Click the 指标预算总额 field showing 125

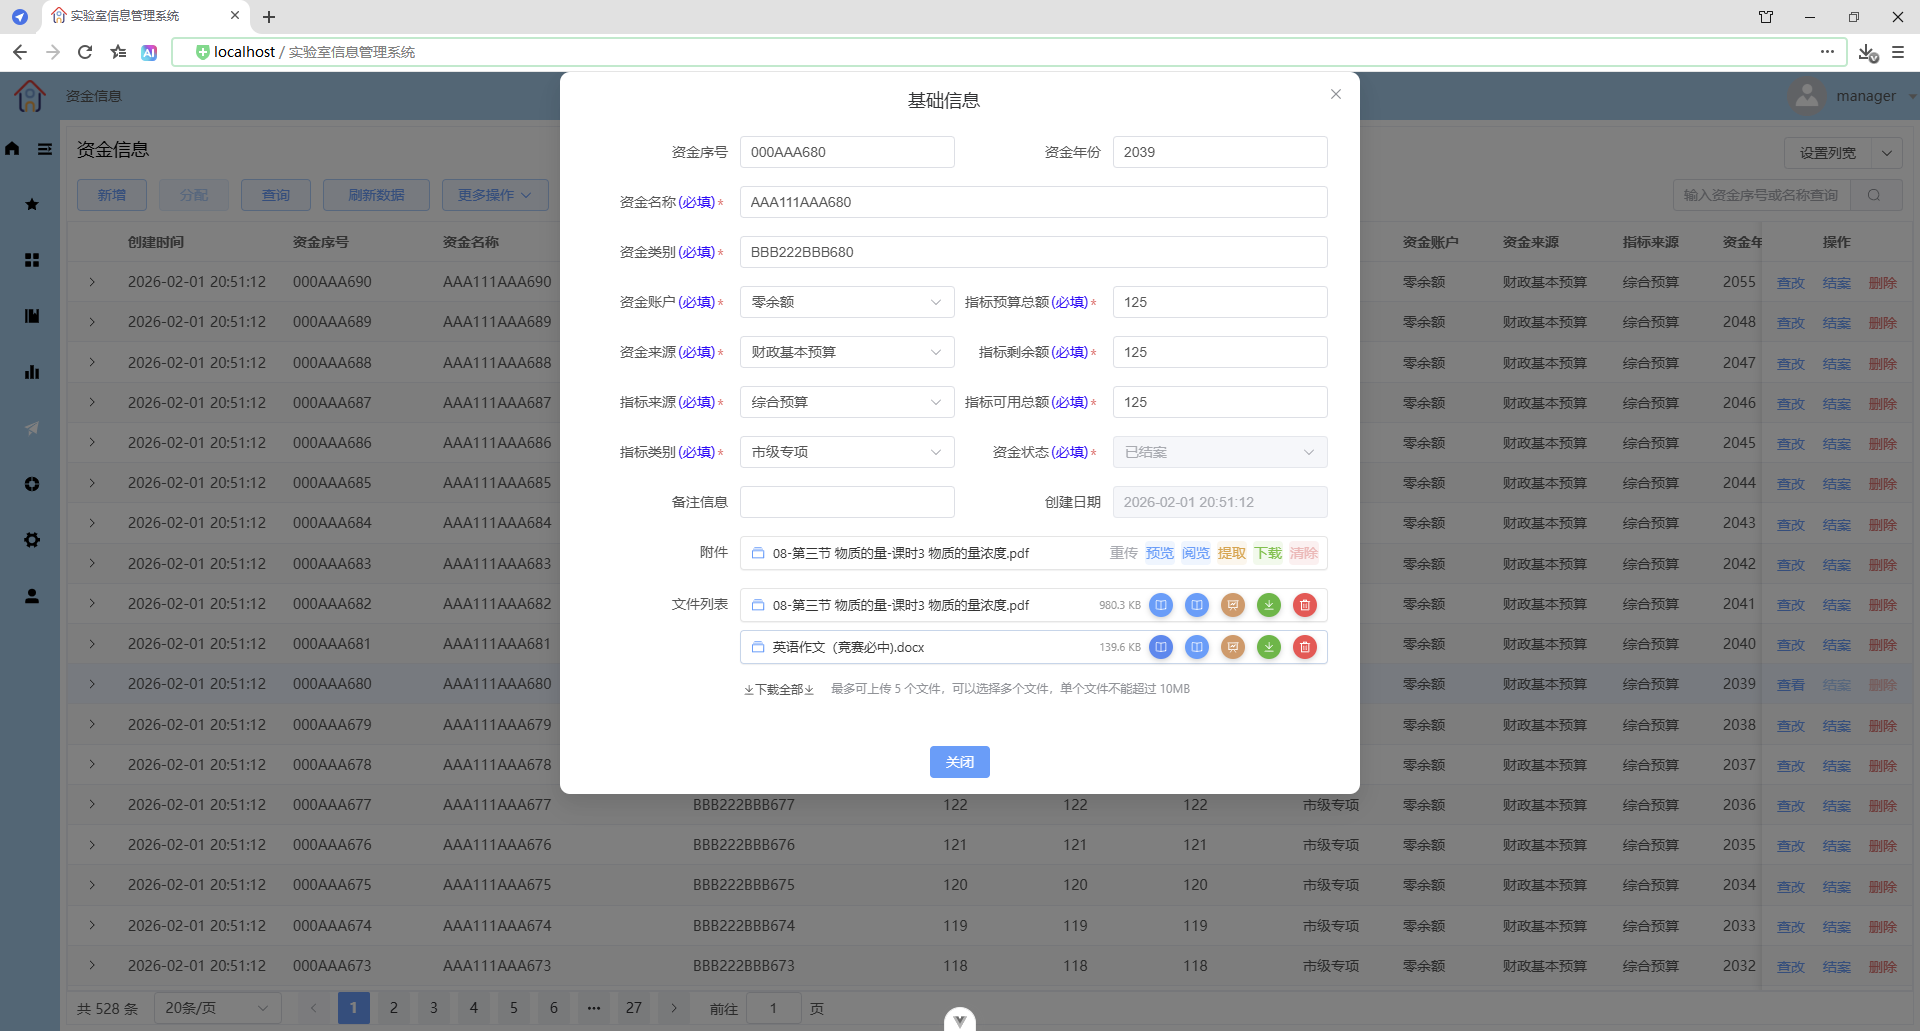1220,302
